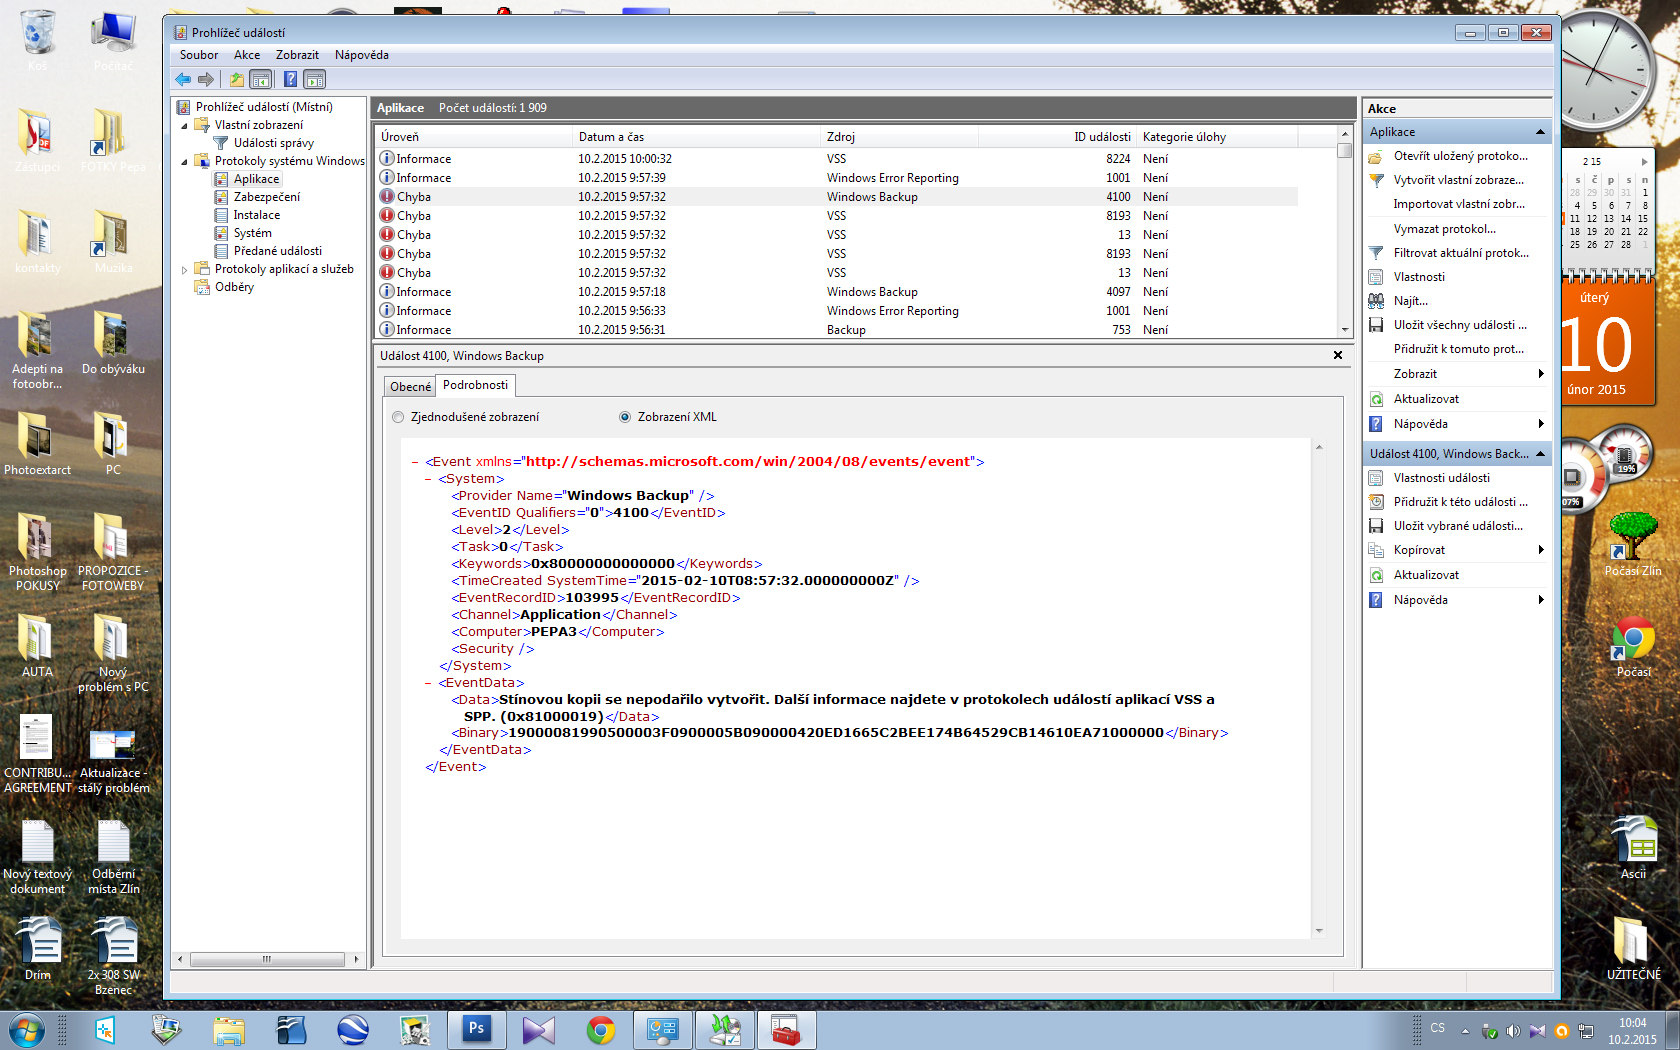
Task: Open Photoshop from the taskbar
Action: tap(476, 1029)
